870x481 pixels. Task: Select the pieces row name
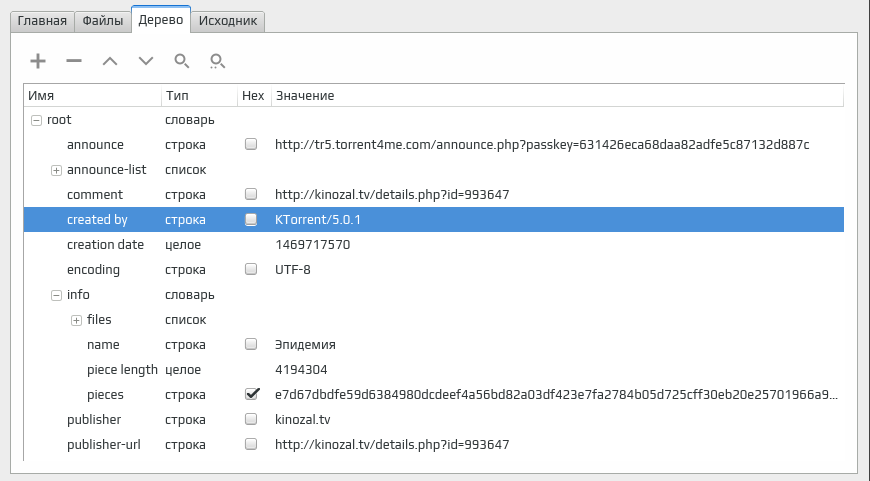(105, 394)
